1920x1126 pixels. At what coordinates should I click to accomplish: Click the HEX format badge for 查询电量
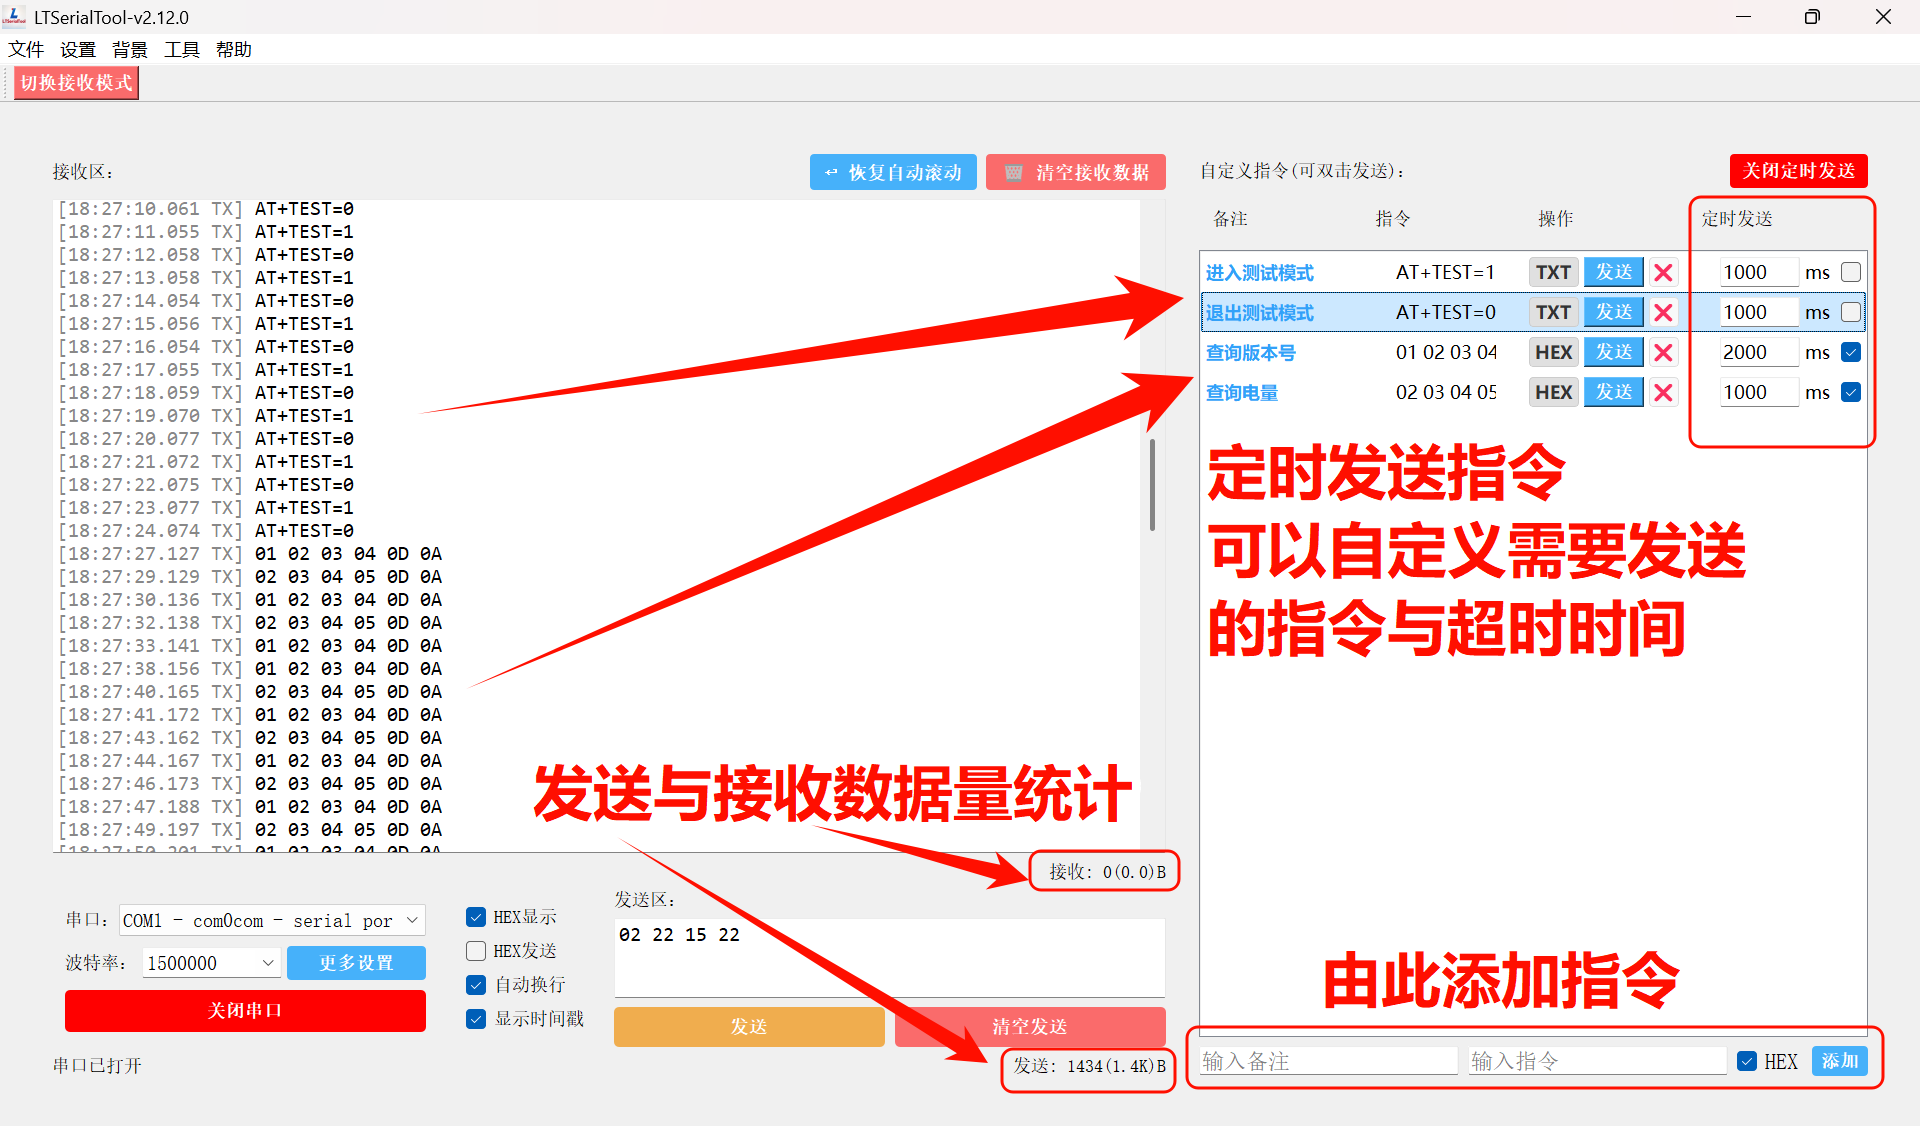(x=1553, y=391)
